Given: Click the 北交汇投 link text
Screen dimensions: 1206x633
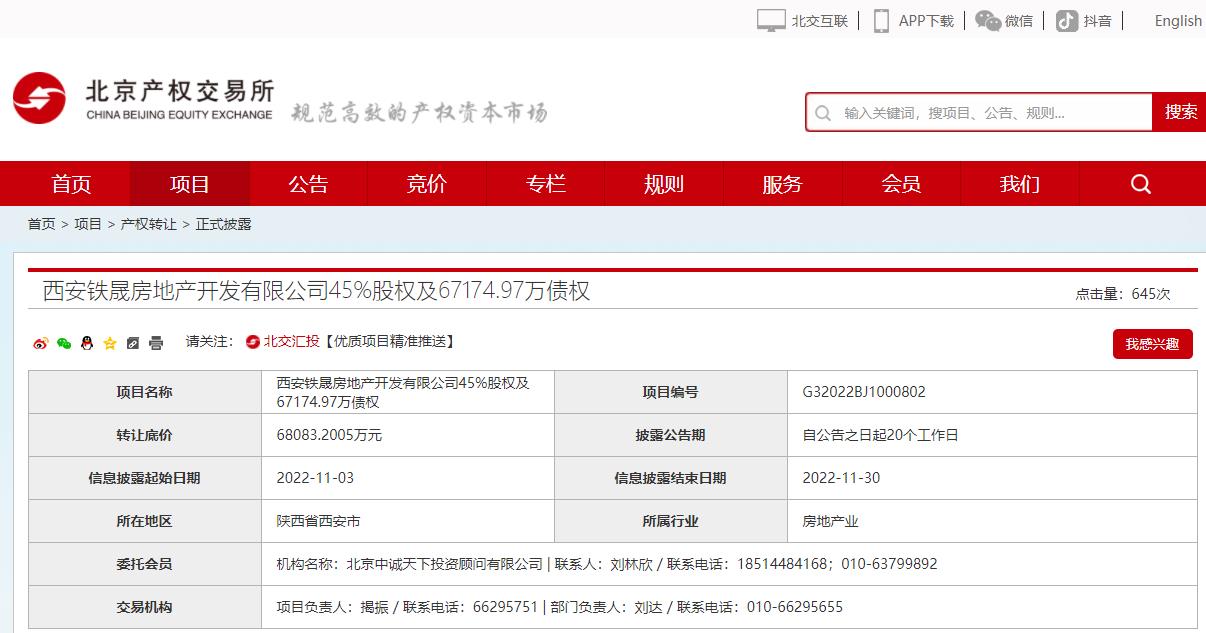Looking at the screenshot, I should [291, 342].
